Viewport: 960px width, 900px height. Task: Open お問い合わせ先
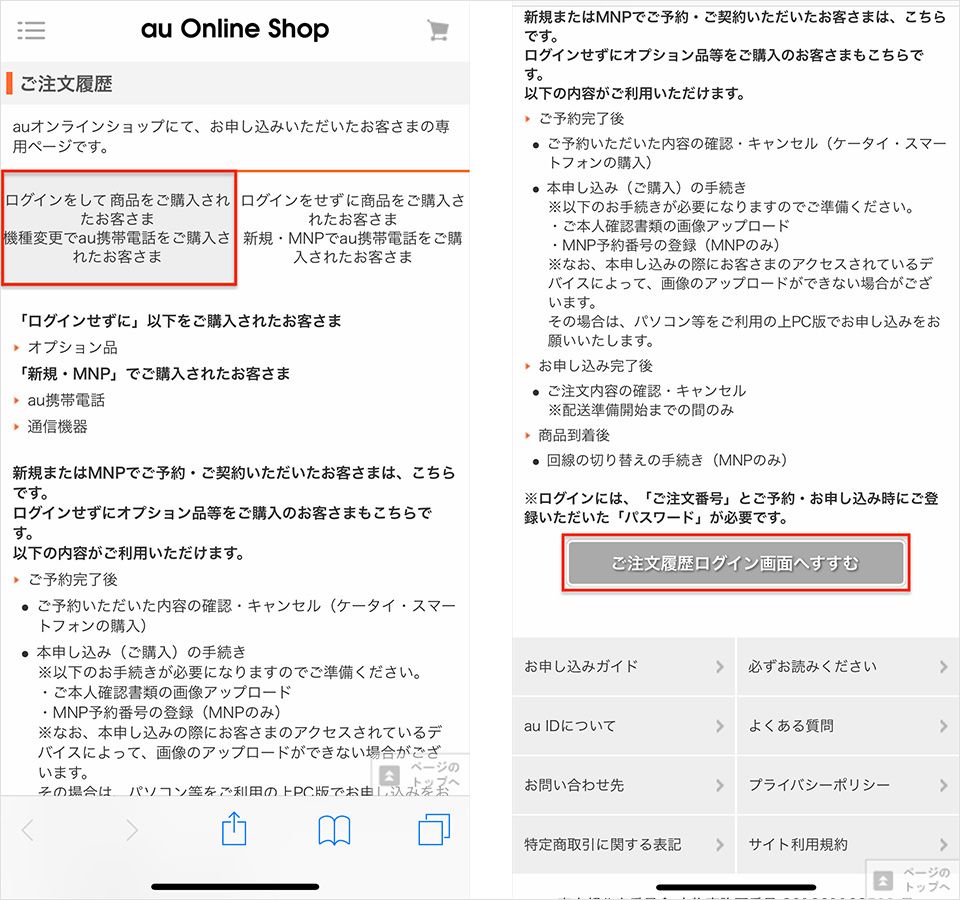pyautogui.click(x=623, y=785)
